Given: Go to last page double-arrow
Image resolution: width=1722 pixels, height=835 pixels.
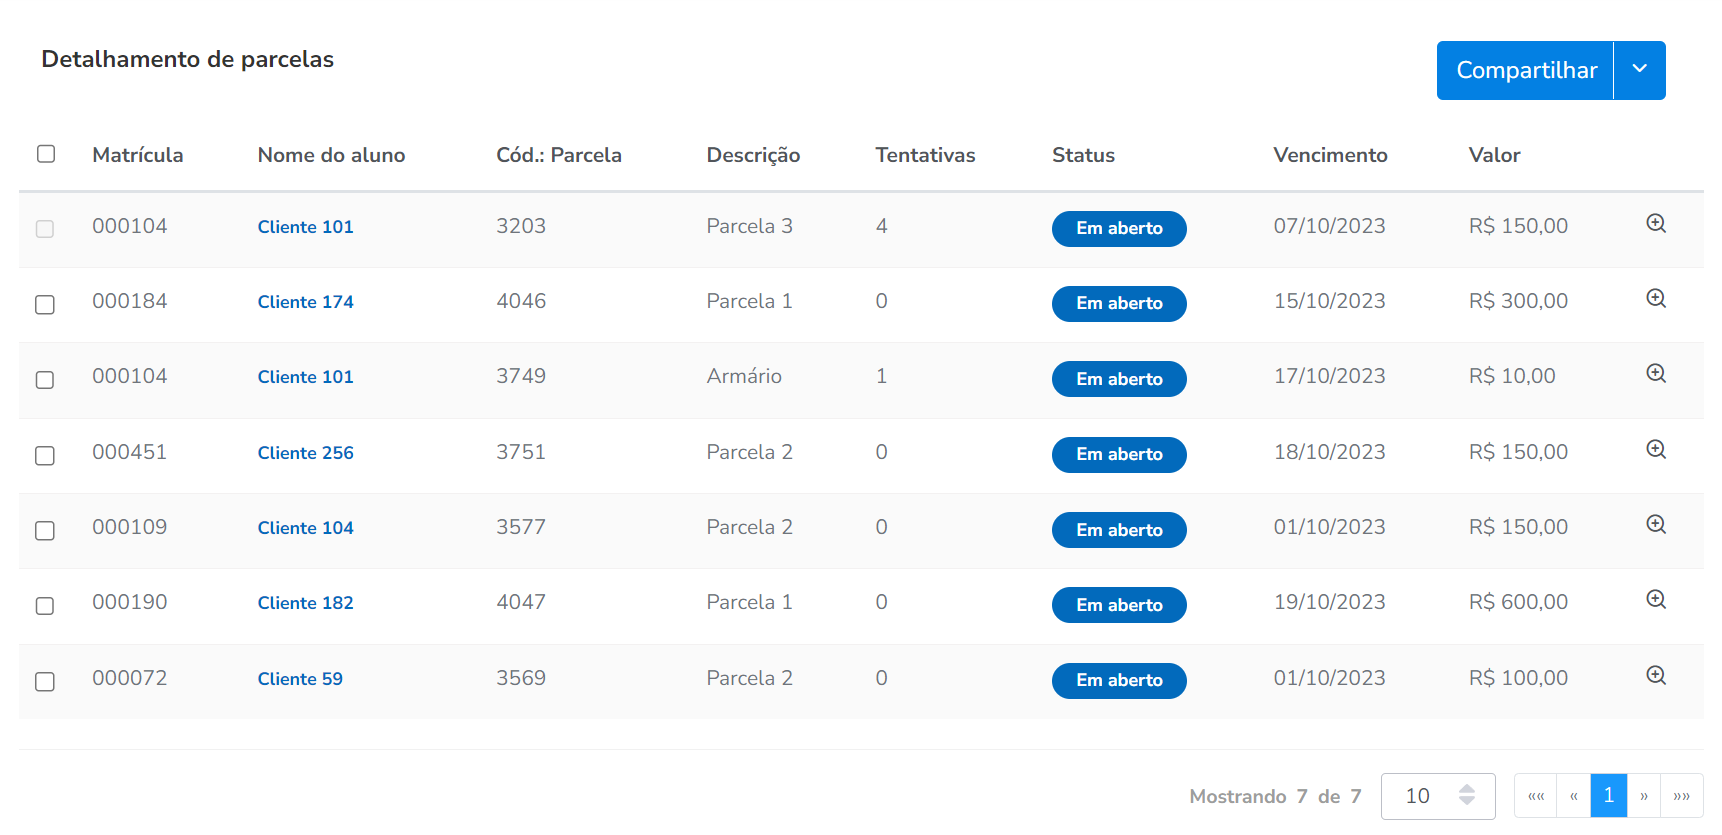Looking at the screenshot, I should tap(1681, 796).
